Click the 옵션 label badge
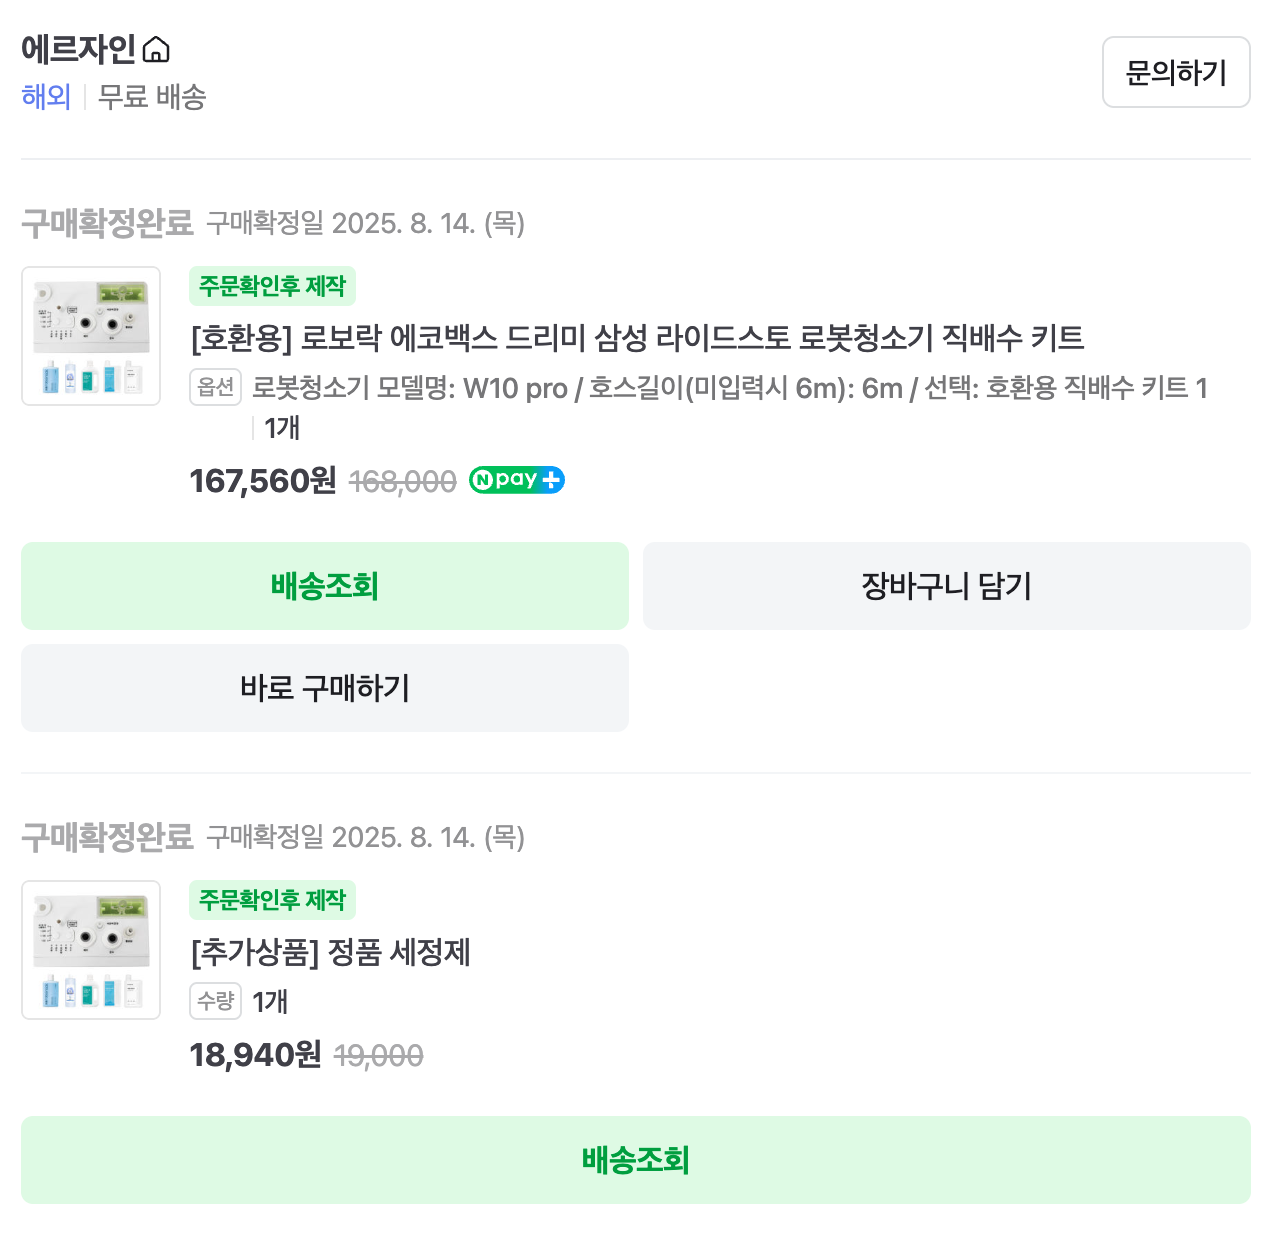 coord(216,387)
